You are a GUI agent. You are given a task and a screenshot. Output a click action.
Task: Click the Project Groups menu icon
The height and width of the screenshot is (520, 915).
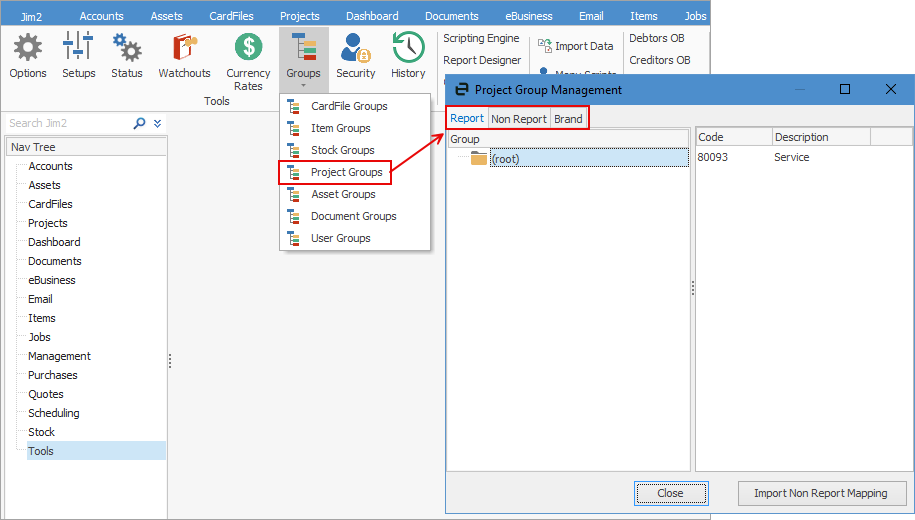[294, 173]
